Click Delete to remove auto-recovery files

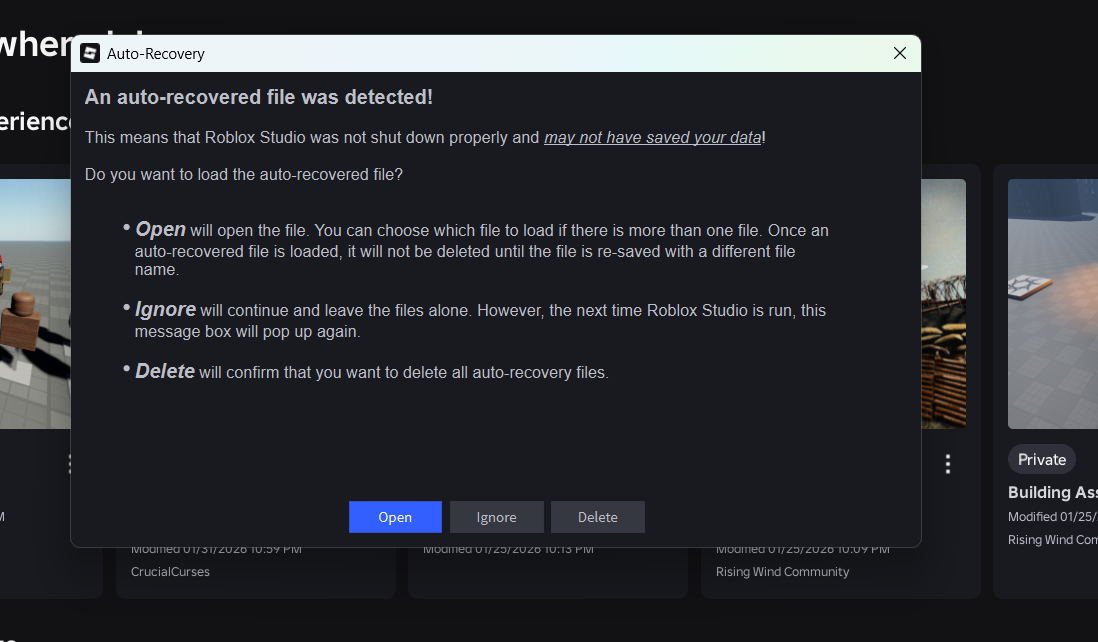597,517
